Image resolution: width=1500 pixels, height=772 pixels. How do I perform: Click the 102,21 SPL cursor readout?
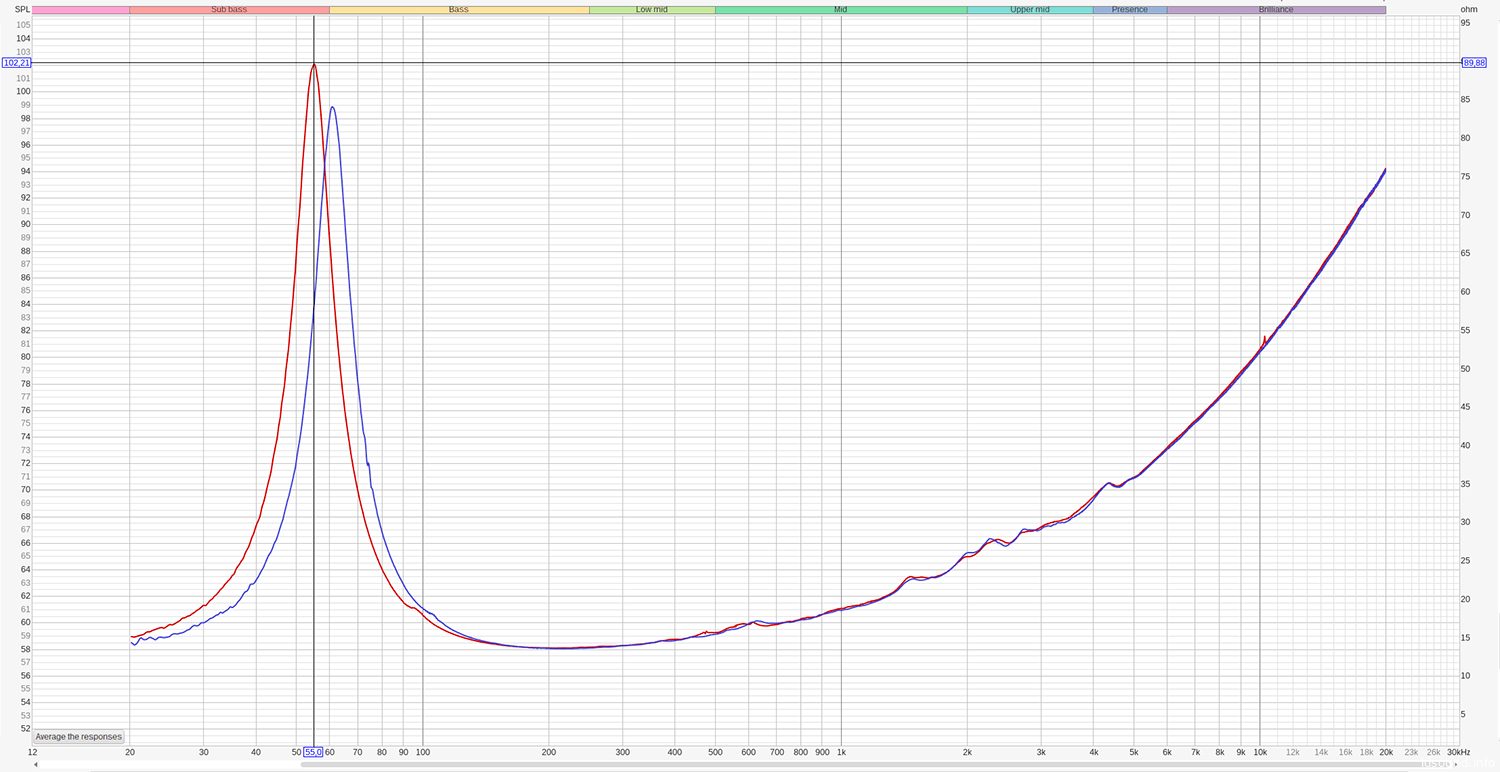(17, 63)
